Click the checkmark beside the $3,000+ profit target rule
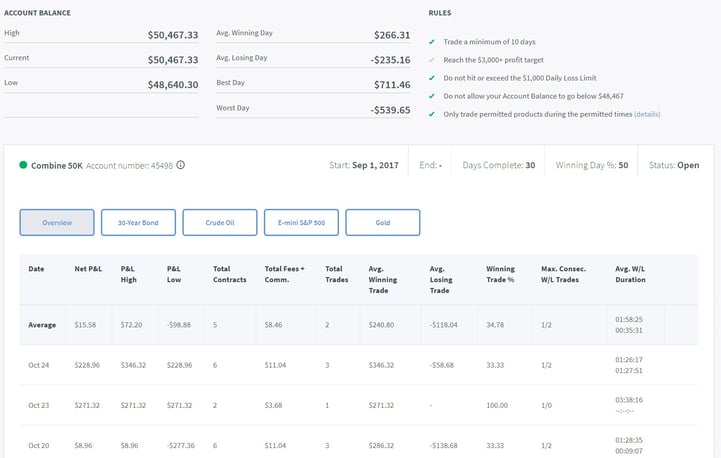721x458 pixels. click(x=431, y=60)
